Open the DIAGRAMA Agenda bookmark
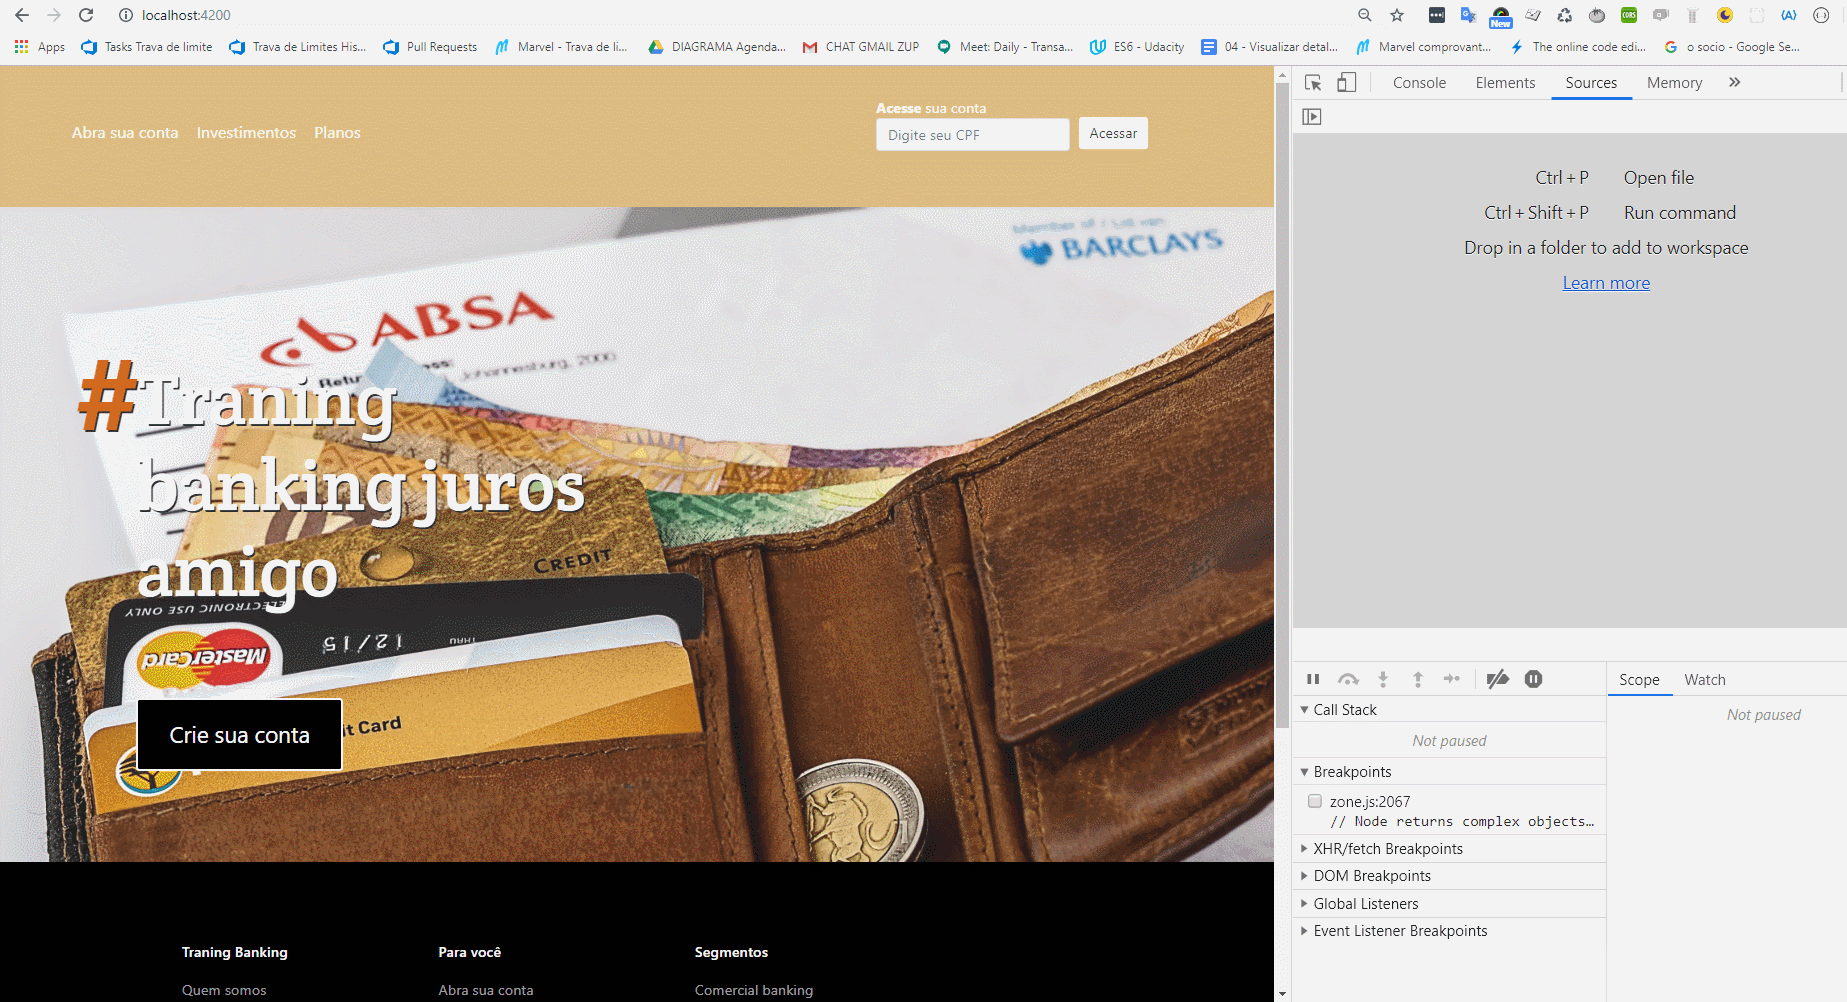The width and height of the screenshot is (1847, 1002). [717, 47]
